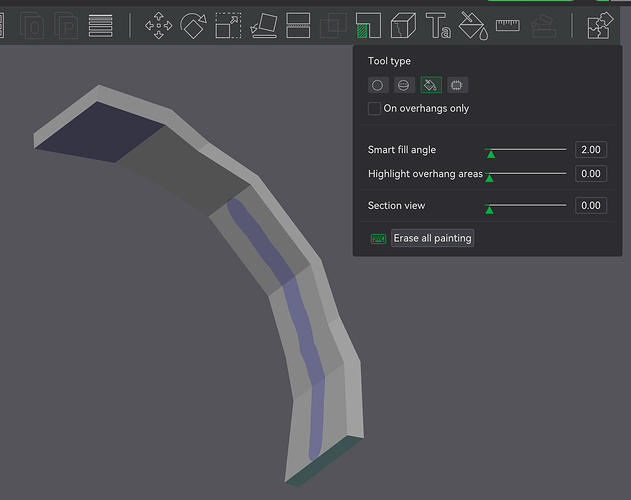Open the Text shape tool

click(438, 26)
